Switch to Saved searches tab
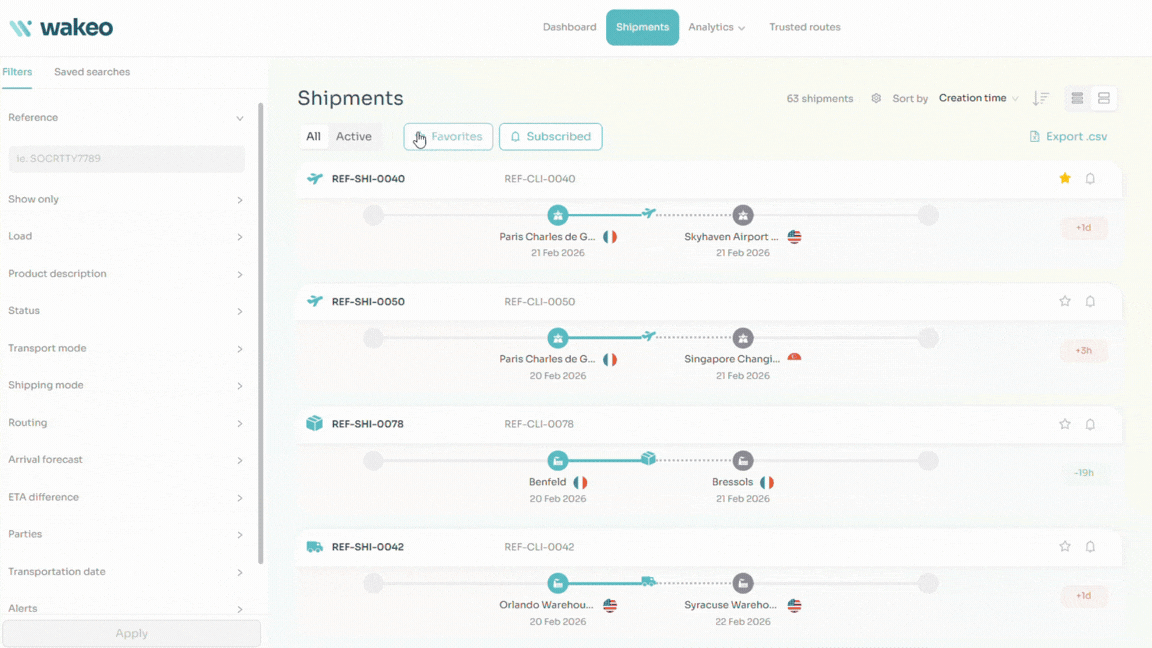 point(92,72)
